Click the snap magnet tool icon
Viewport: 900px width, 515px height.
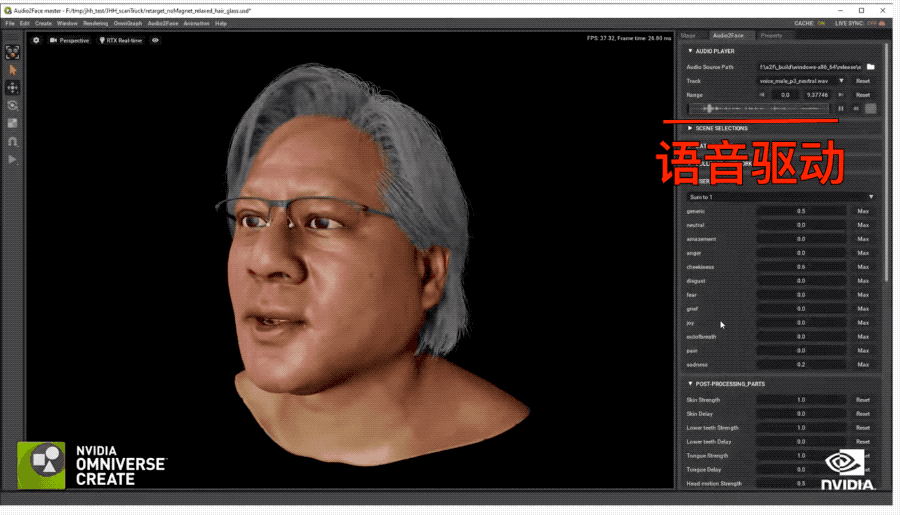[x=13, y=142]
